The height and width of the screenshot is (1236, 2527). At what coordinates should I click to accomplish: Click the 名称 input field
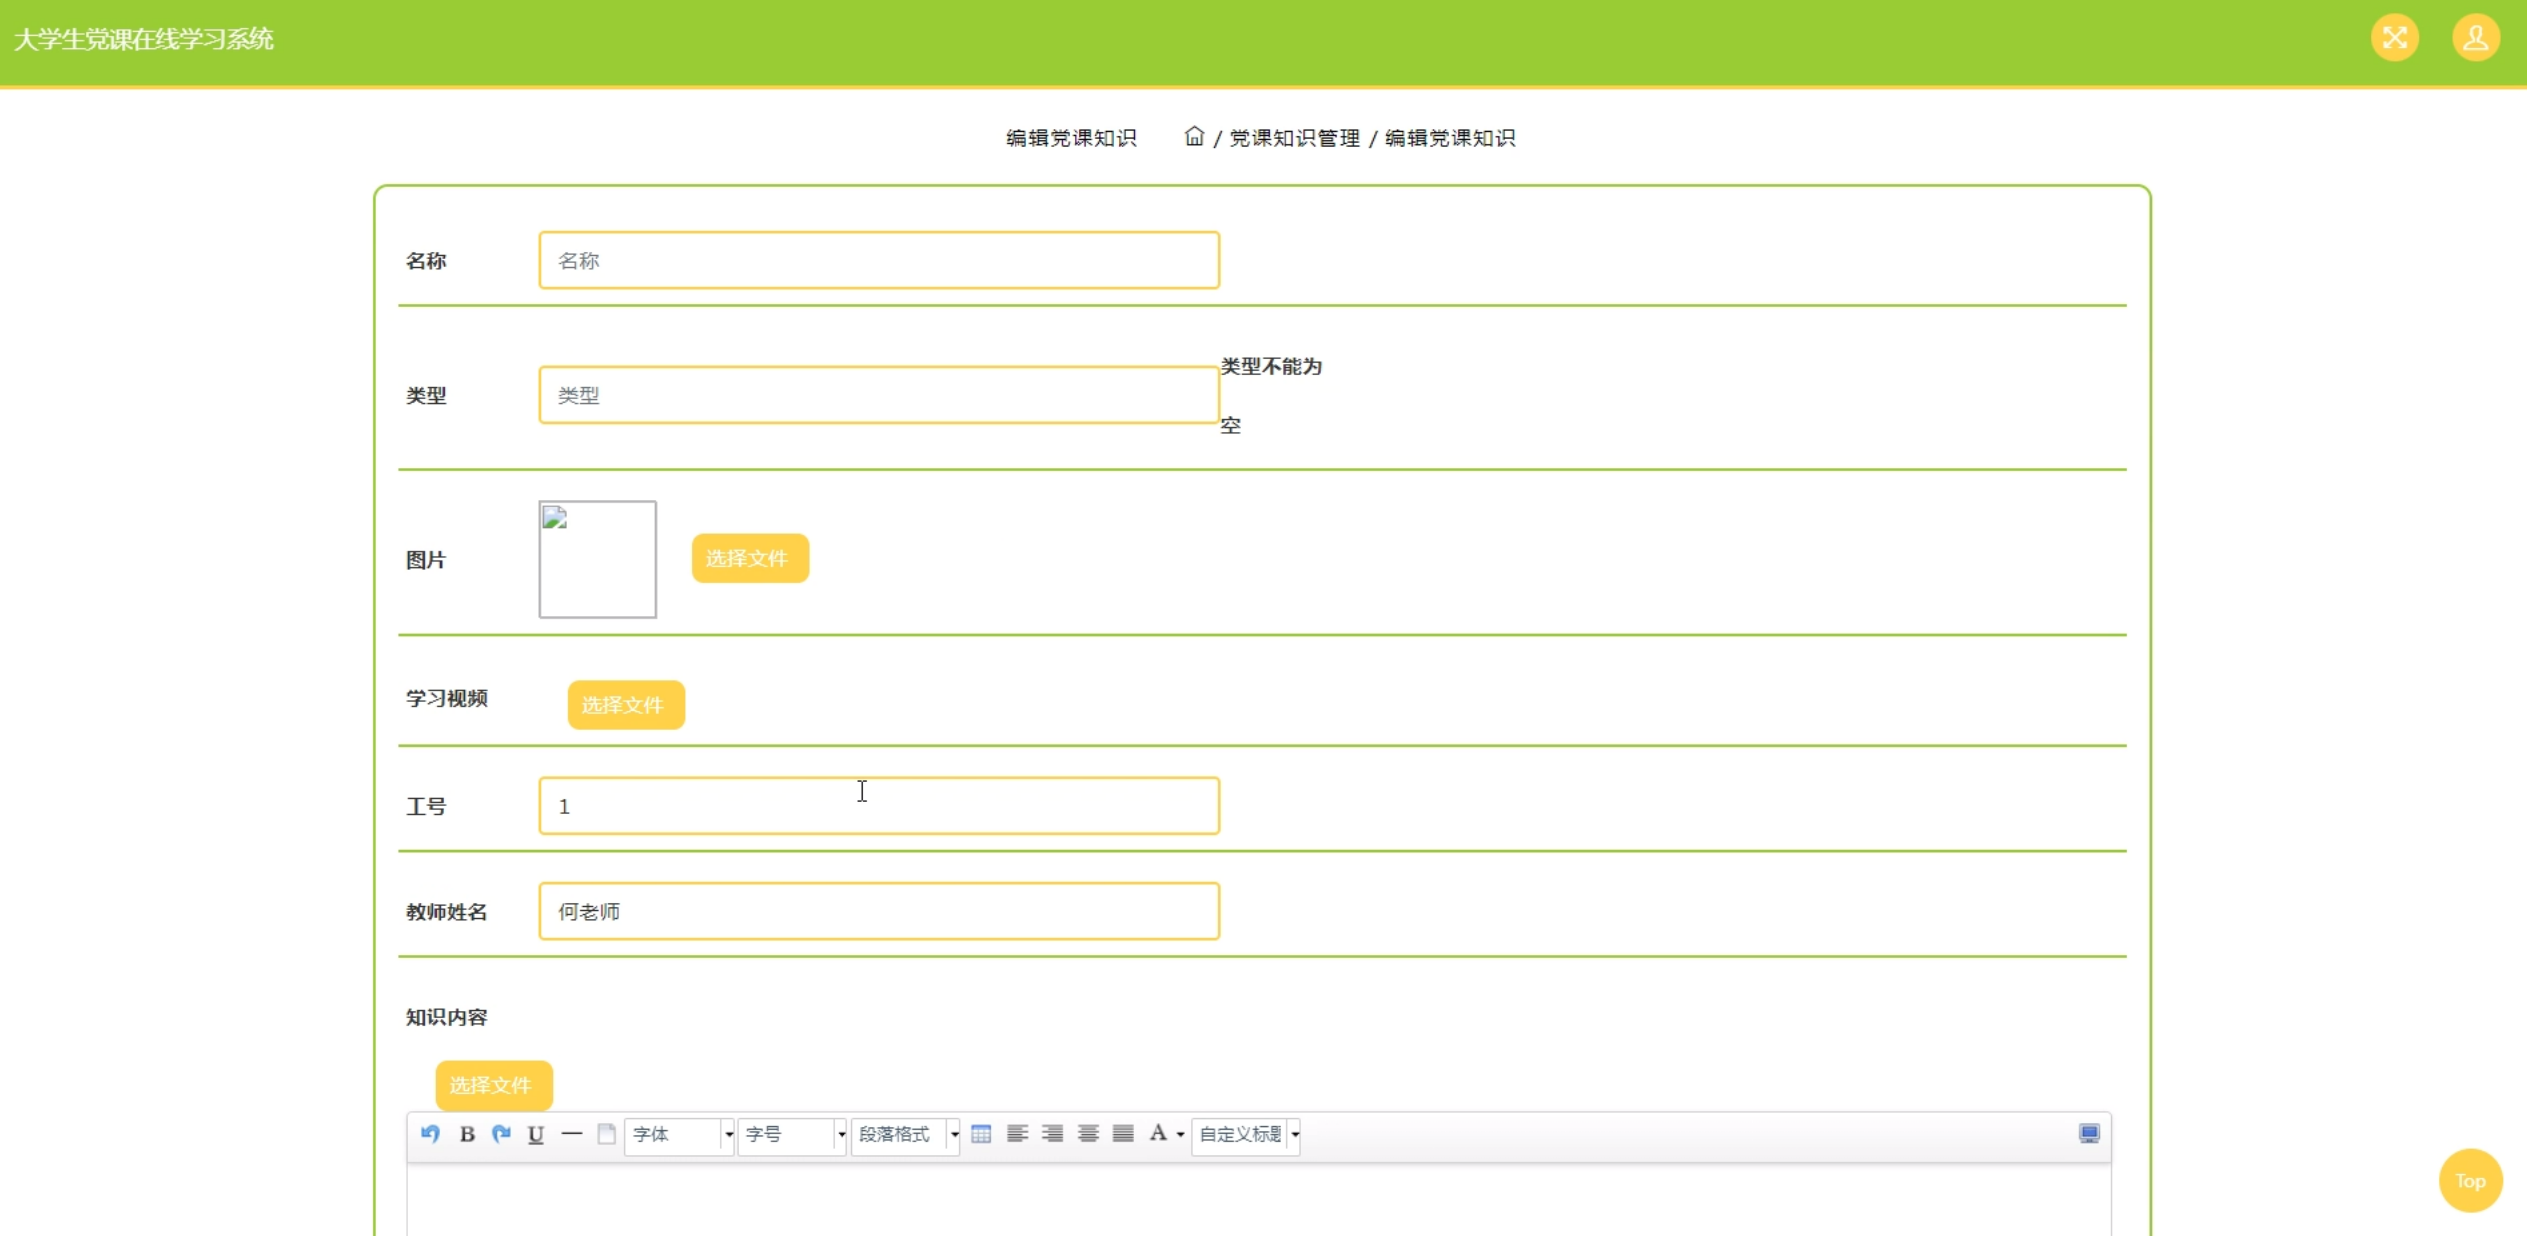click(x=878, y=260)
